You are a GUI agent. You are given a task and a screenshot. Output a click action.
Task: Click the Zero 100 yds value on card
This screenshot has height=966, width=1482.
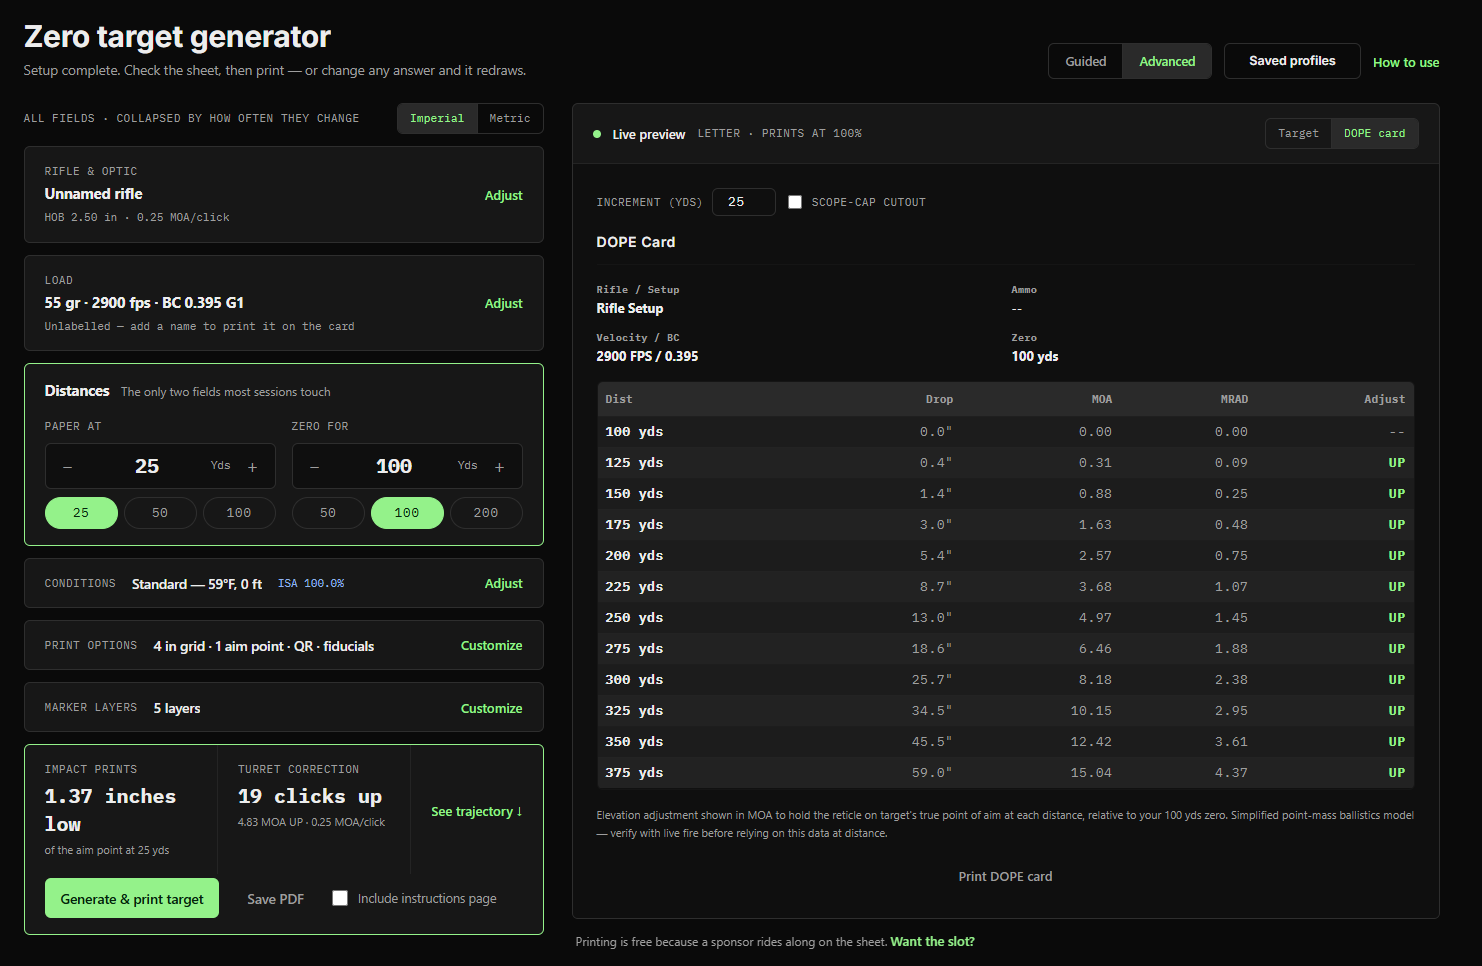pyautogui.click(x=1034, y=356)
